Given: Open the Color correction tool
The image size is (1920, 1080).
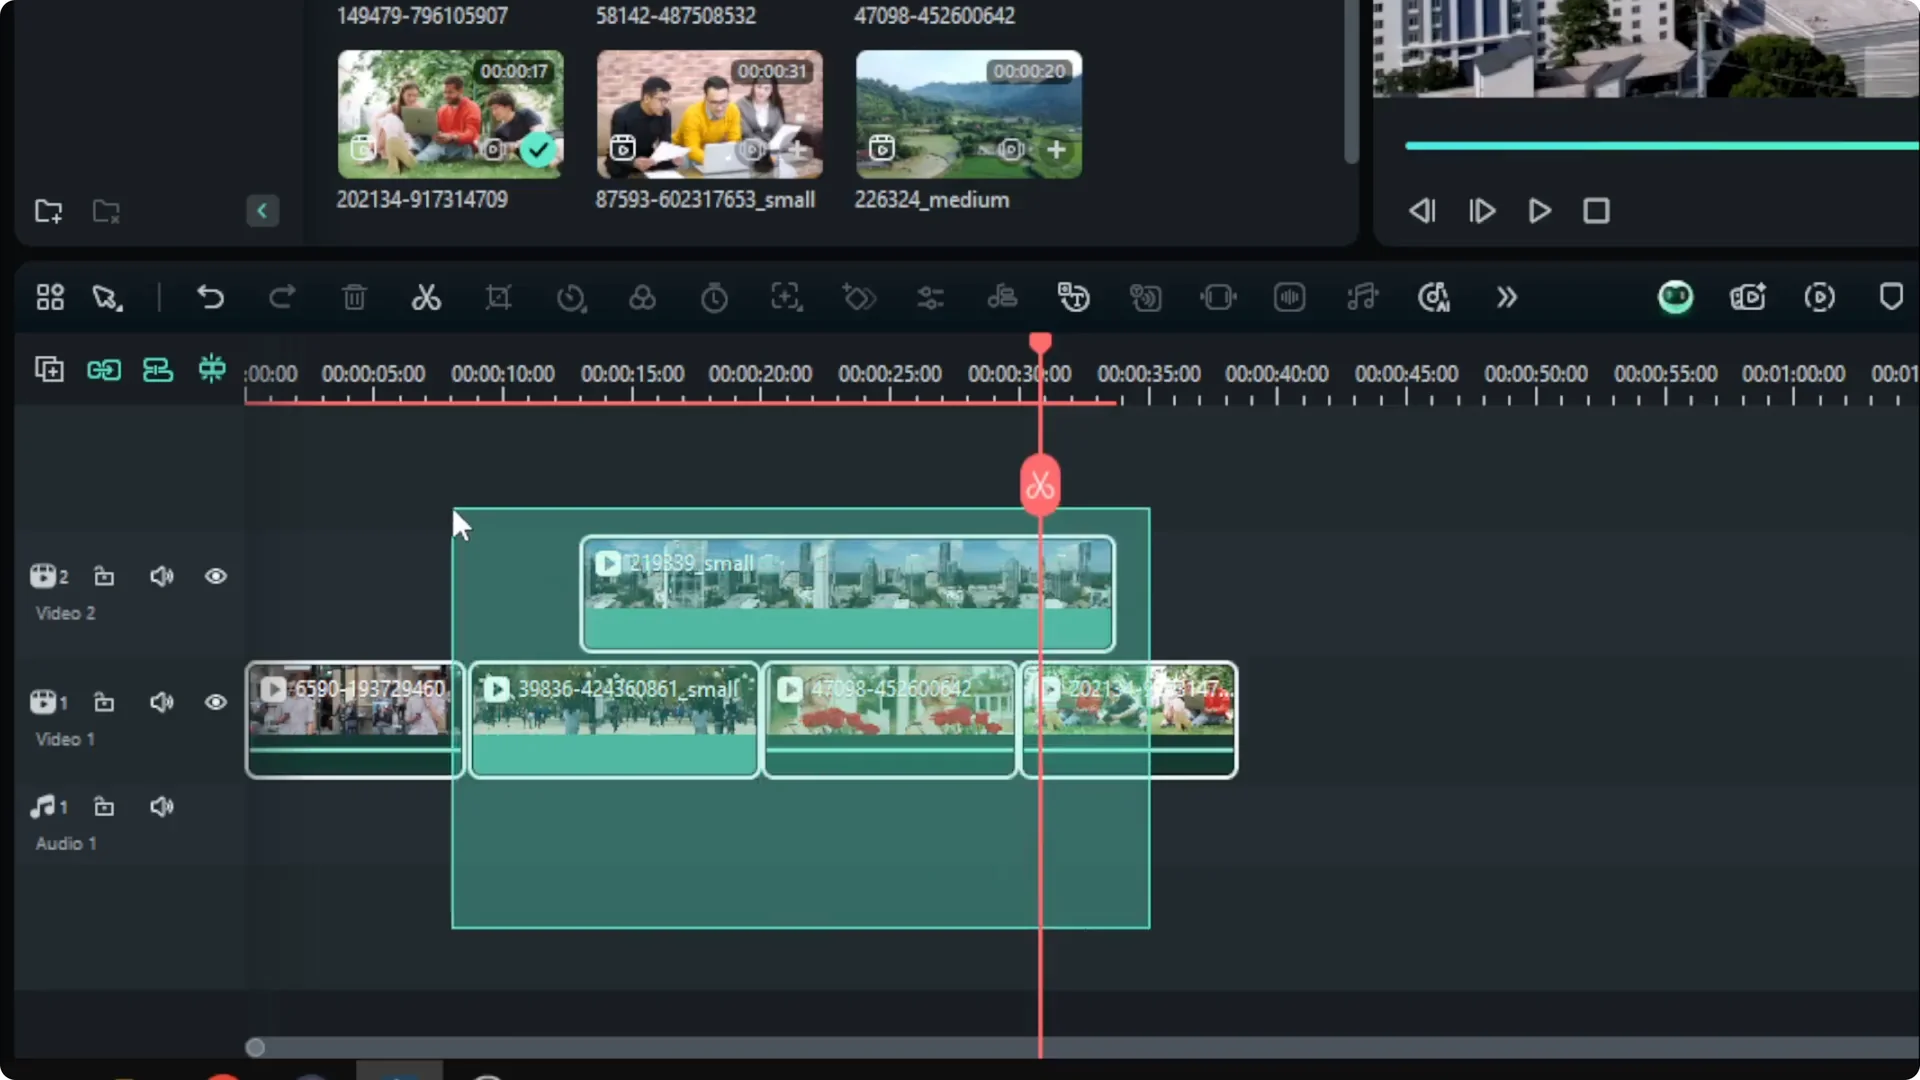Looking at the screenshot, I should point(643,297).
